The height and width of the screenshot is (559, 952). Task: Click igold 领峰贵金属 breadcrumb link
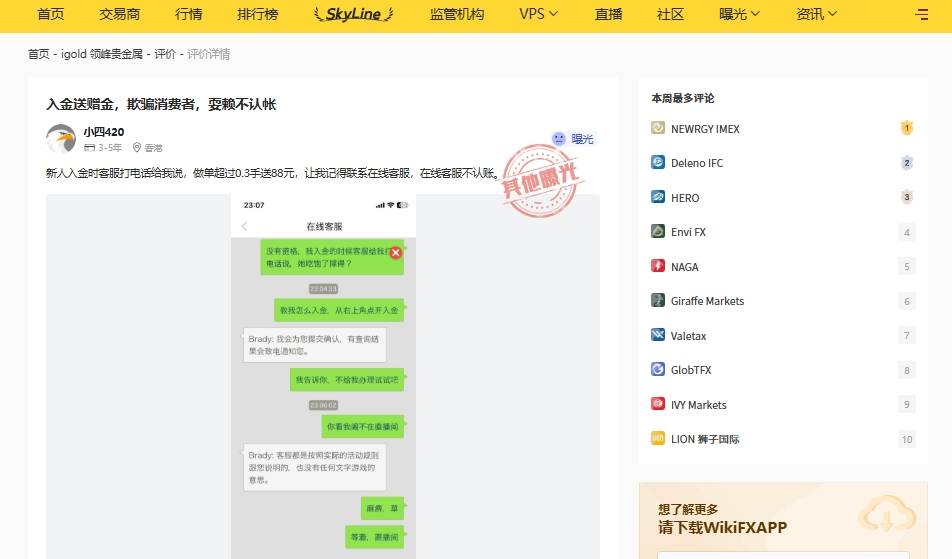[x=101, y=54]
